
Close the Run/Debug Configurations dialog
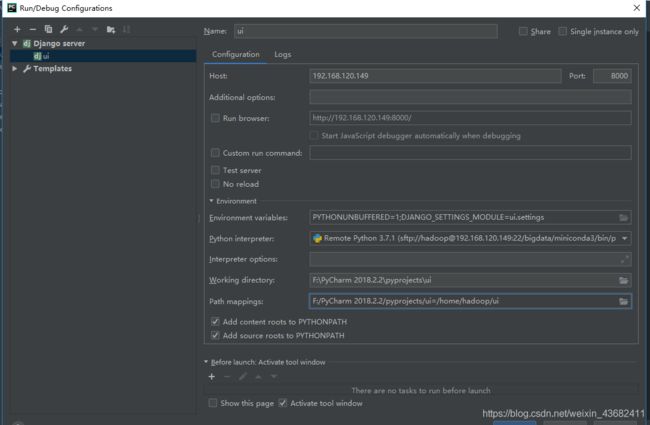pos(637,8)
